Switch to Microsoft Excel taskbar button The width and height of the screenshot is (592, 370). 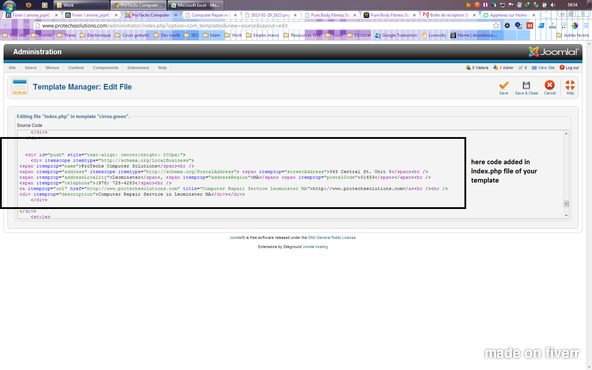tap(195, 5)
